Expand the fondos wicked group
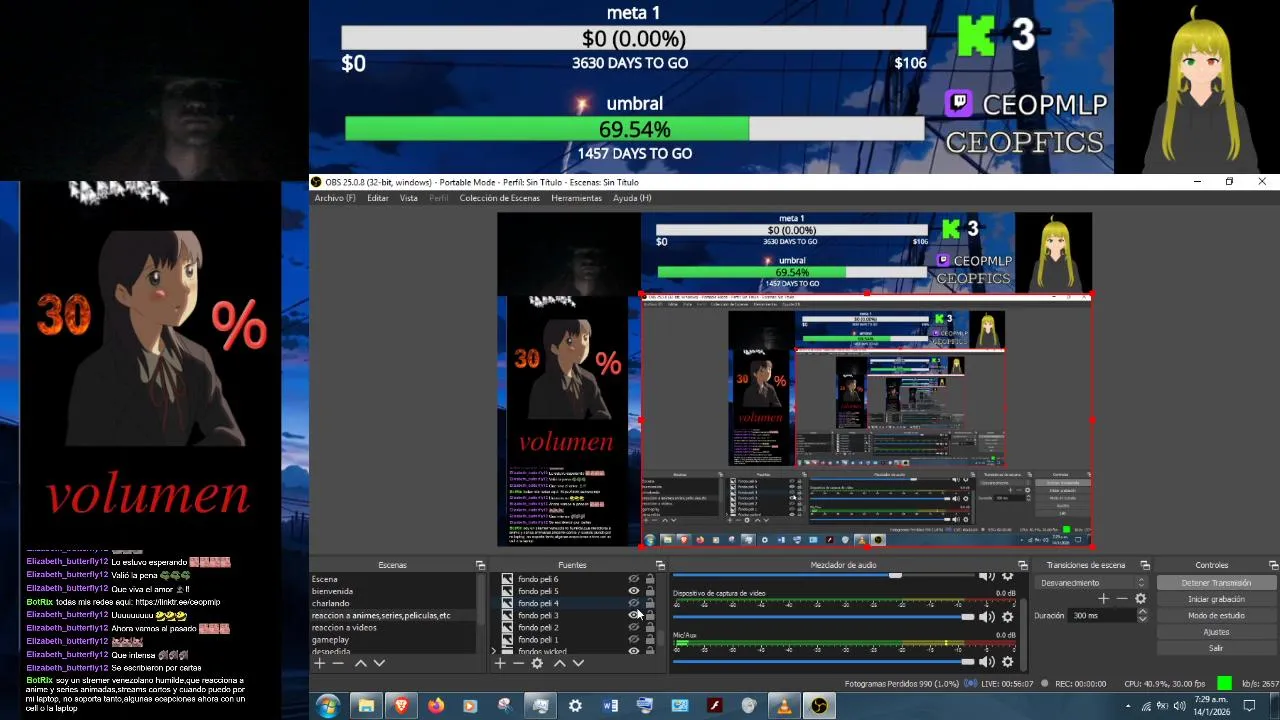Screen dimensions: 1280x720 [x=494, y=651]
